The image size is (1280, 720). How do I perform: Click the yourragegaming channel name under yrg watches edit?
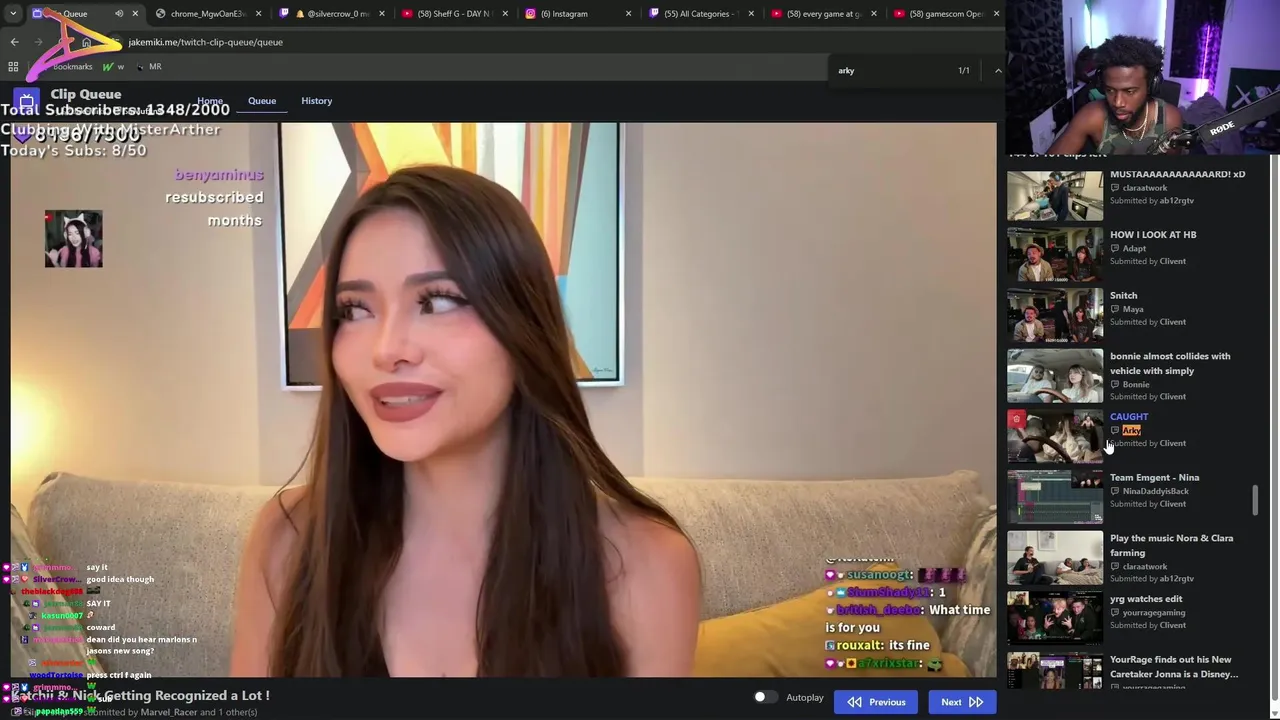pos(1153,613)
